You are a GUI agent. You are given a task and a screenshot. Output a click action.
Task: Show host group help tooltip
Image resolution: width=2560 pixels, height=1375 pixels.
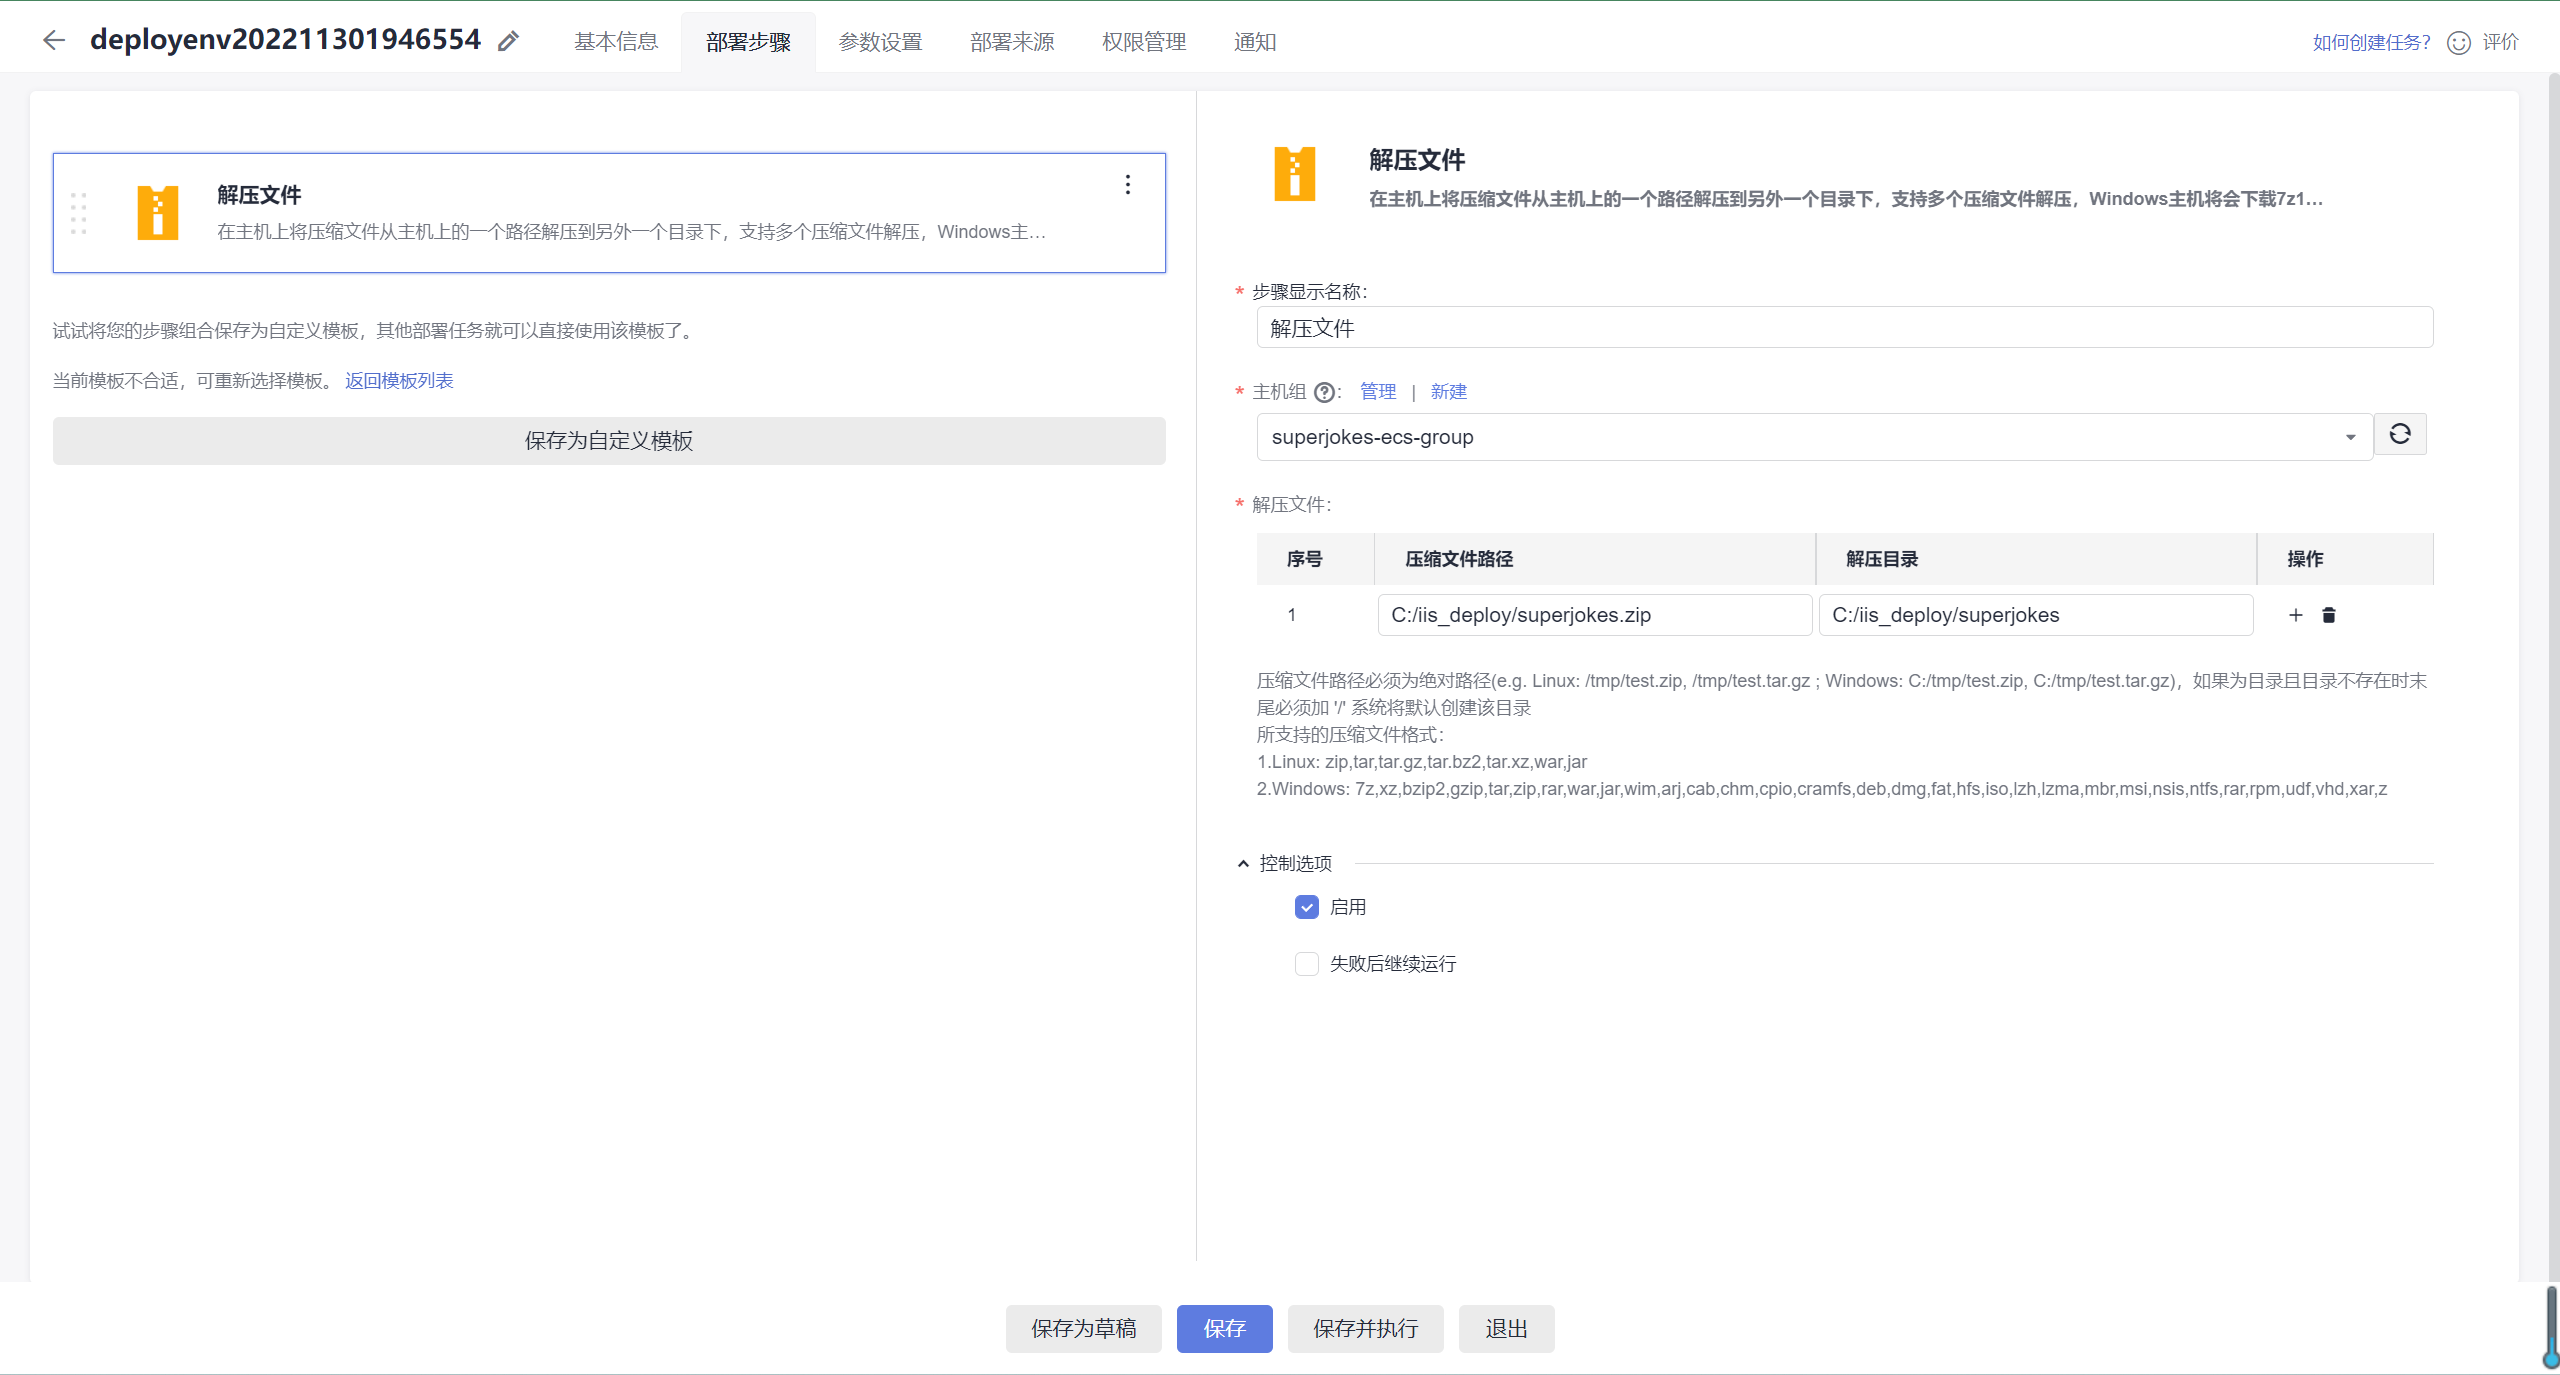click(1324, 392)
